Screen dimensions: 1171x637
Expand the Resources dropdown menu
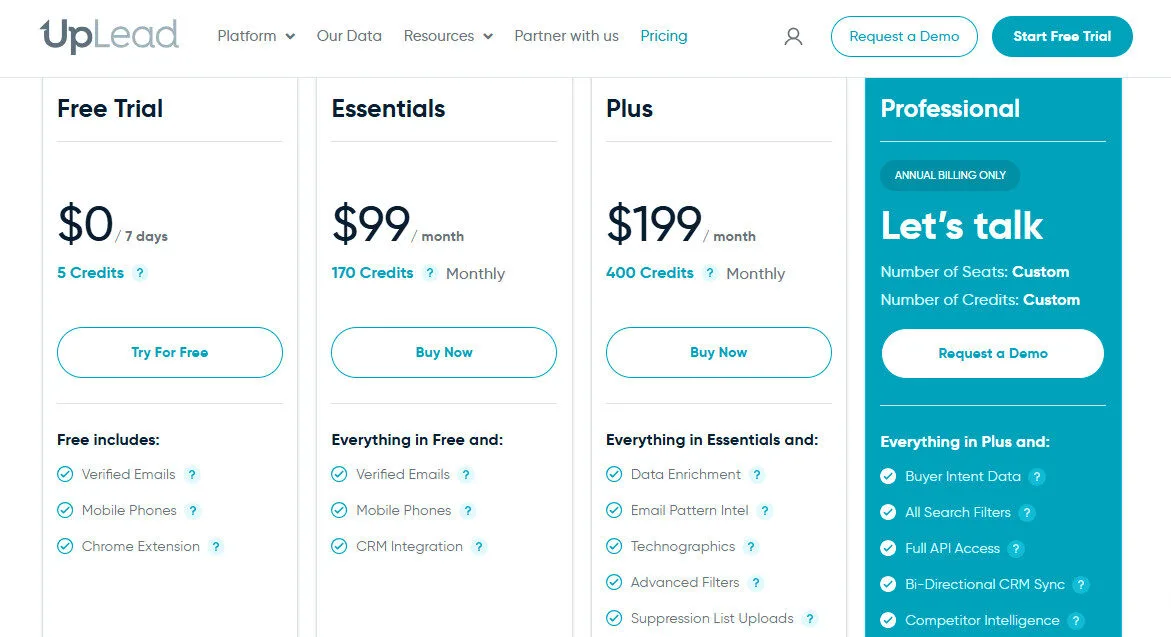click(447, 36)
